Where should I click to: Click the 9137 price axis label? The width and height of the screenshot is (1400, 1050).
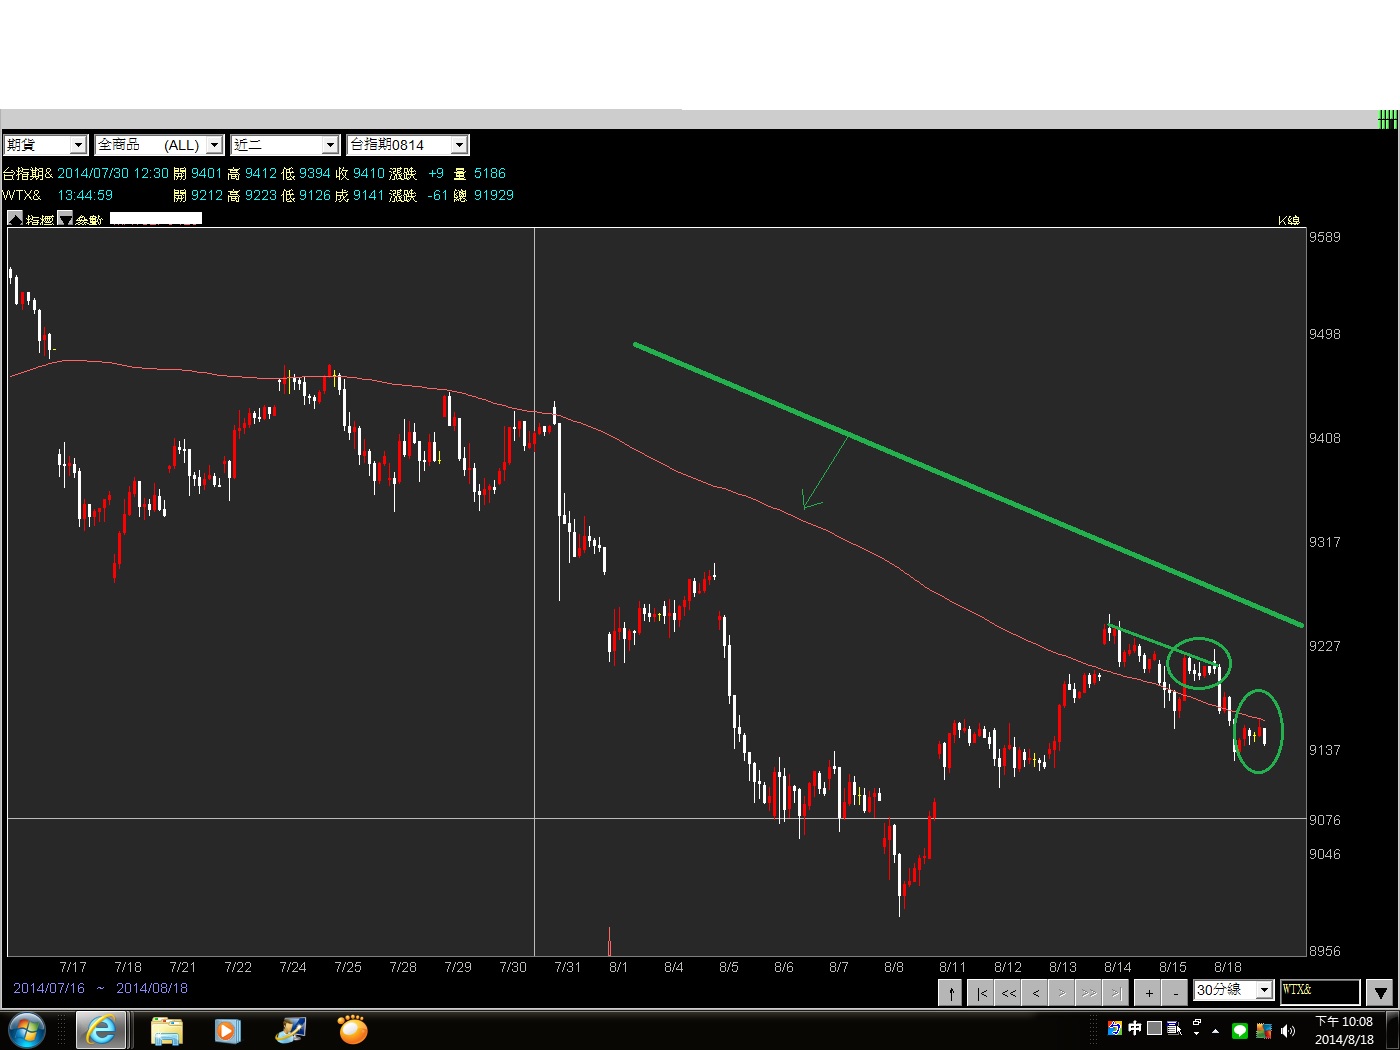1325,750
